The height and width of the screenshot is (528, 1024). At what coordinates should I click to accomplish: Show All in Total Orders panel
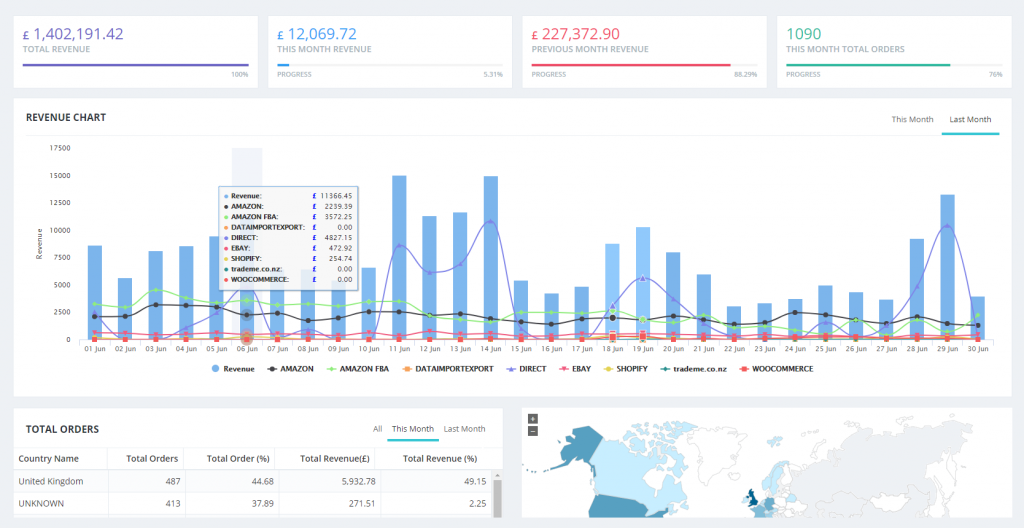[x=377, y=429]
